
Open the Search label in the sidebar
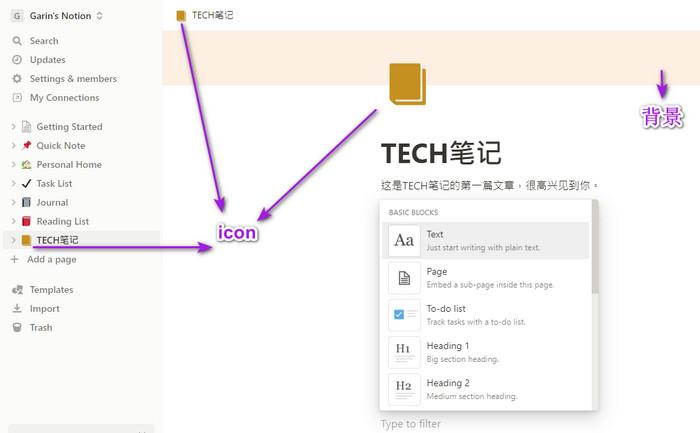click(44, 41)
